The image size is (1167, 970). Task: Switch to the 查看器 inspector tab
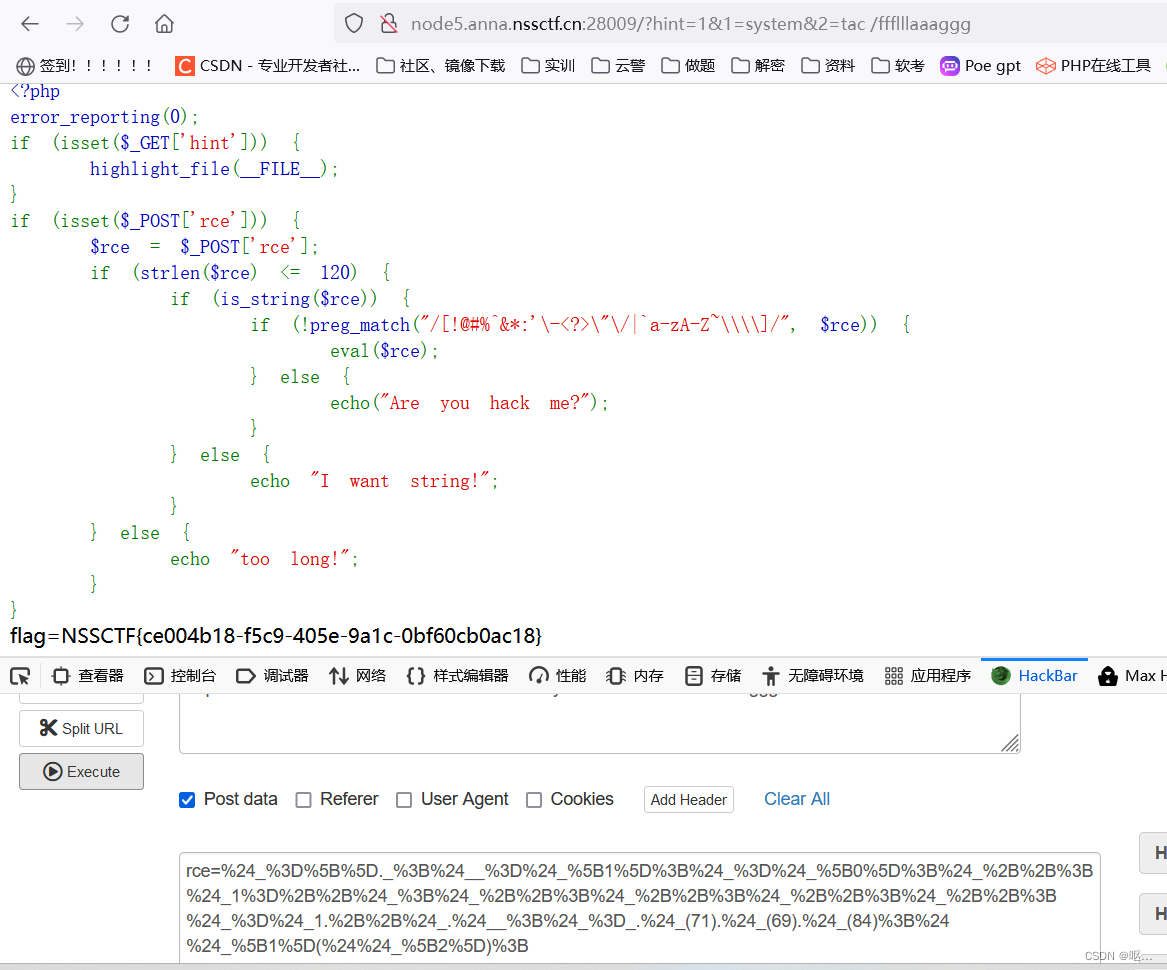(88, 676)
